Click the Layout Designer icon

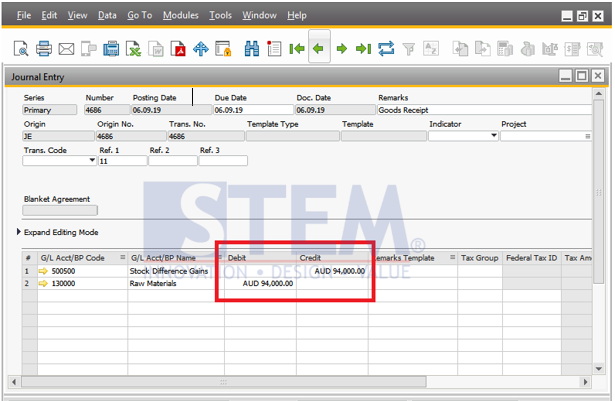595,49
